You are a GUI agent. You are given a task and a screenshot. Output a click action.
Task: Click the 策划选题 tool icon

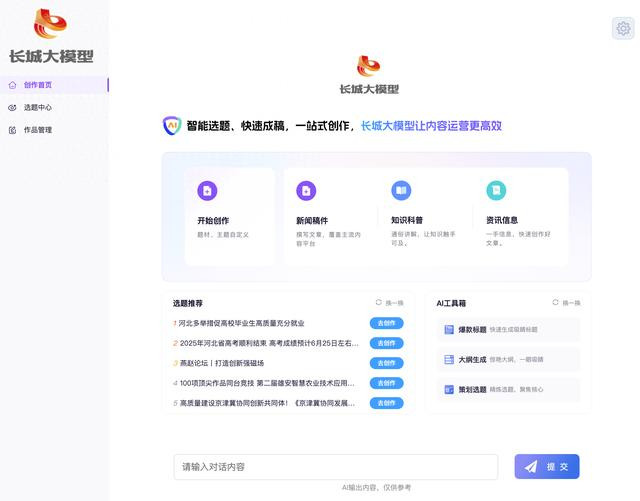pos(449,390)
